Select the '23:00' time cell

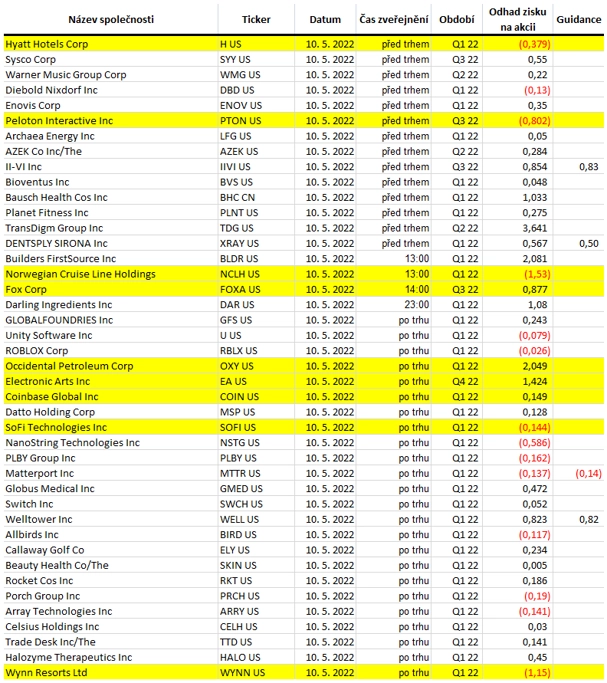point(417,305)
